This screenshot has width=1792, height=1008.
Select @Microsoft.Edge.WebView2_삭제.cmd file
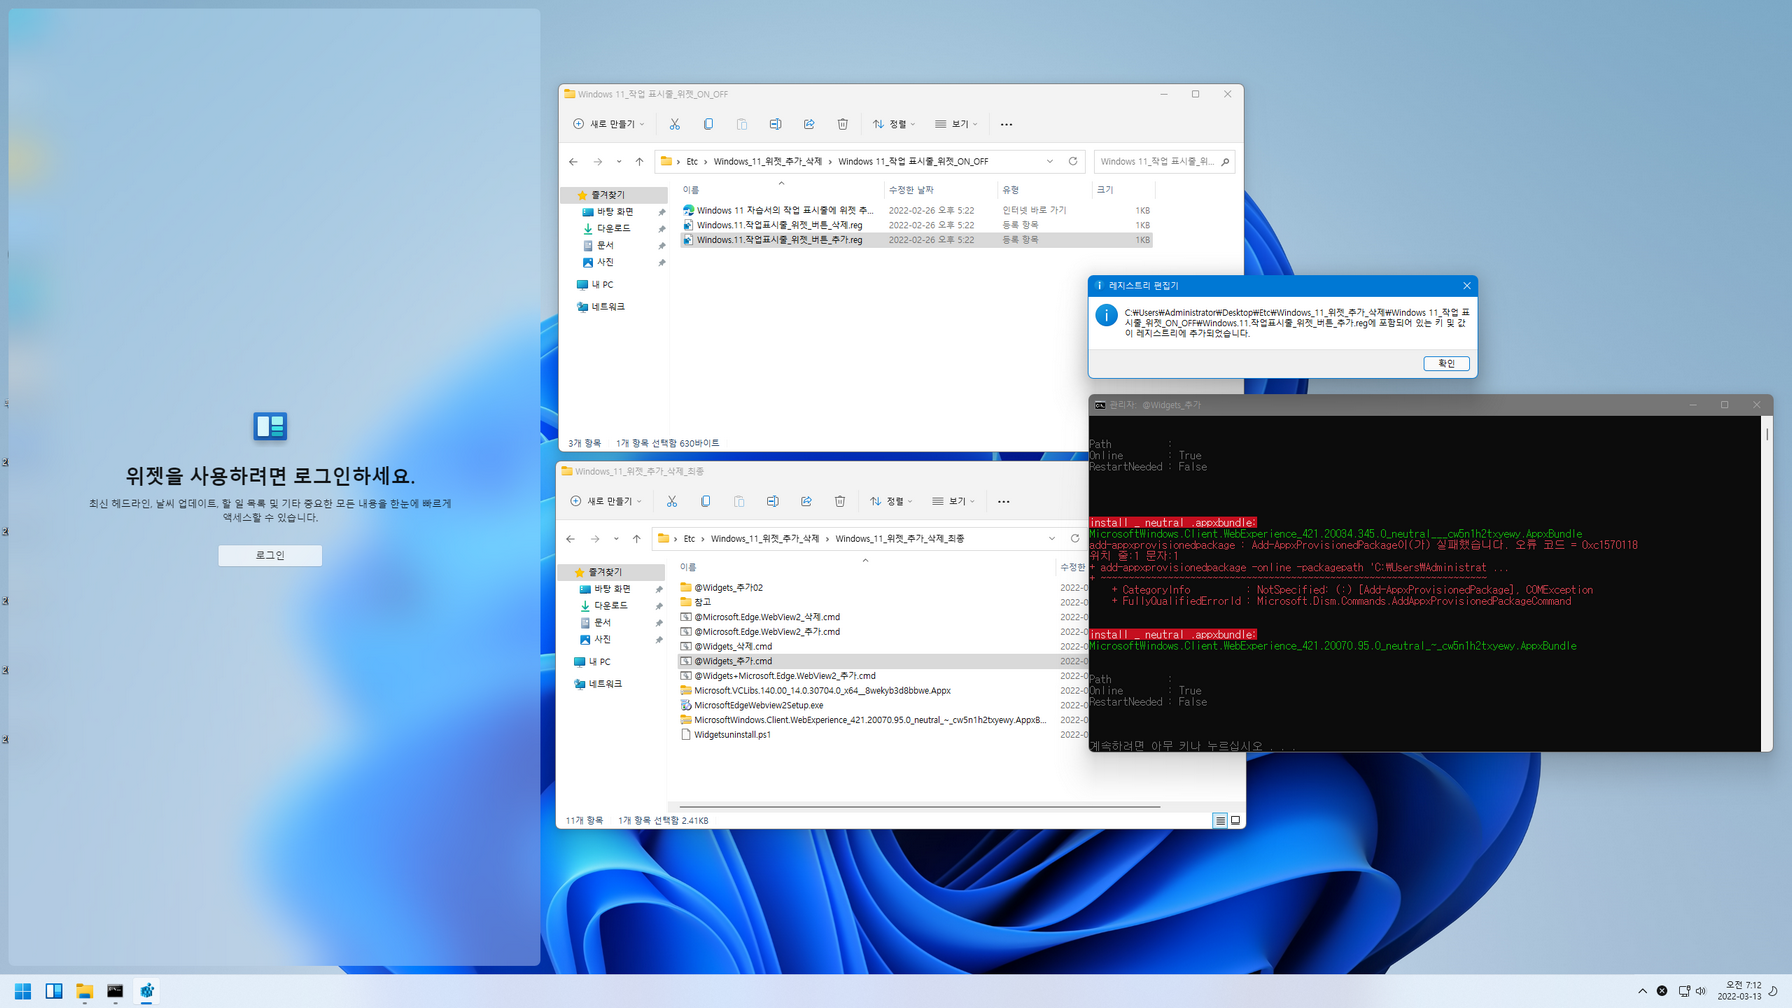coord(767,617)
